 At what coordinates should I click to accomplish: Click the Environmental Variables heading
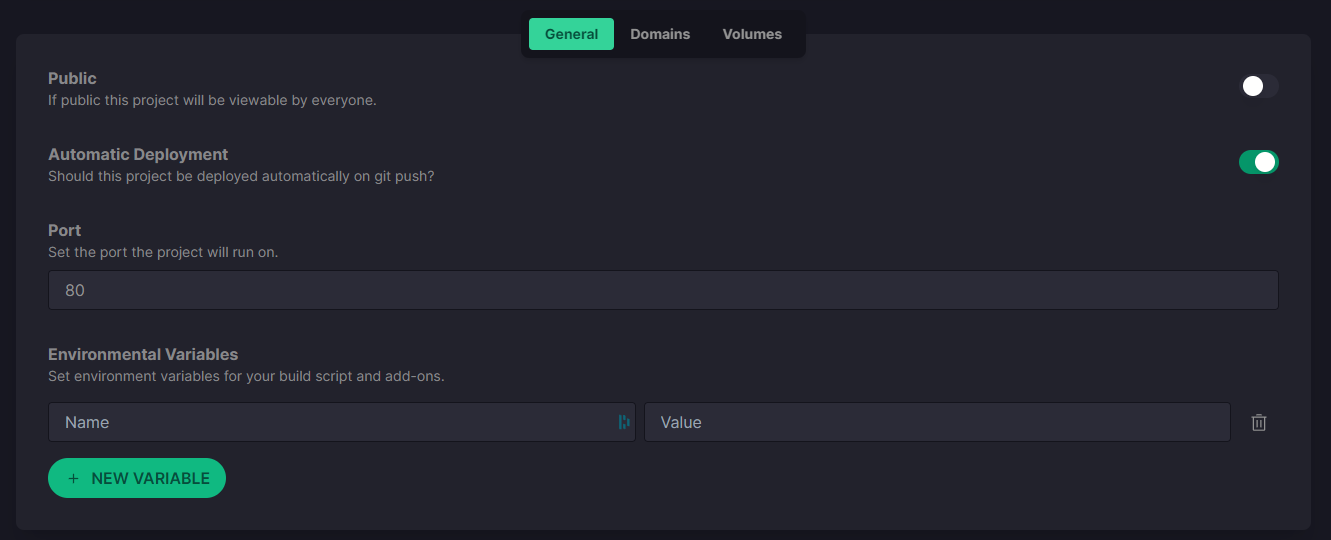tap(143, 354)
